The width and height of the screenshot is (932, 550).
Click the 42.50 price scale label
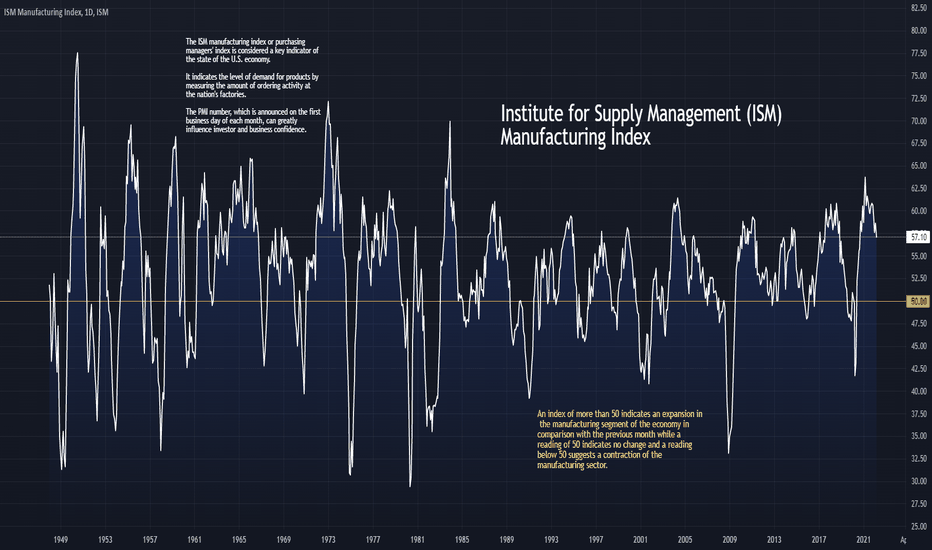pyautogui.click(x=918, y=369)
